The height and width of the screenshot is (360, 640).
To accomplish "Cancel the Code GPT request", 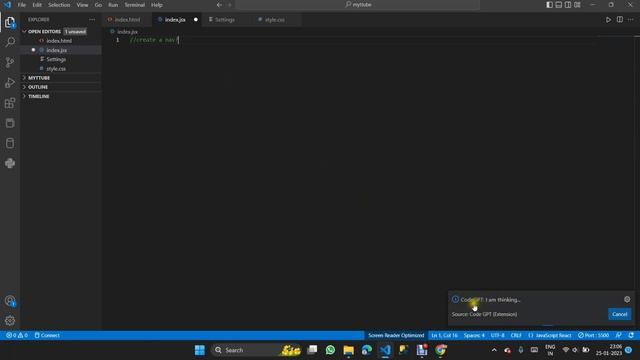I will (x=619, y=314).
